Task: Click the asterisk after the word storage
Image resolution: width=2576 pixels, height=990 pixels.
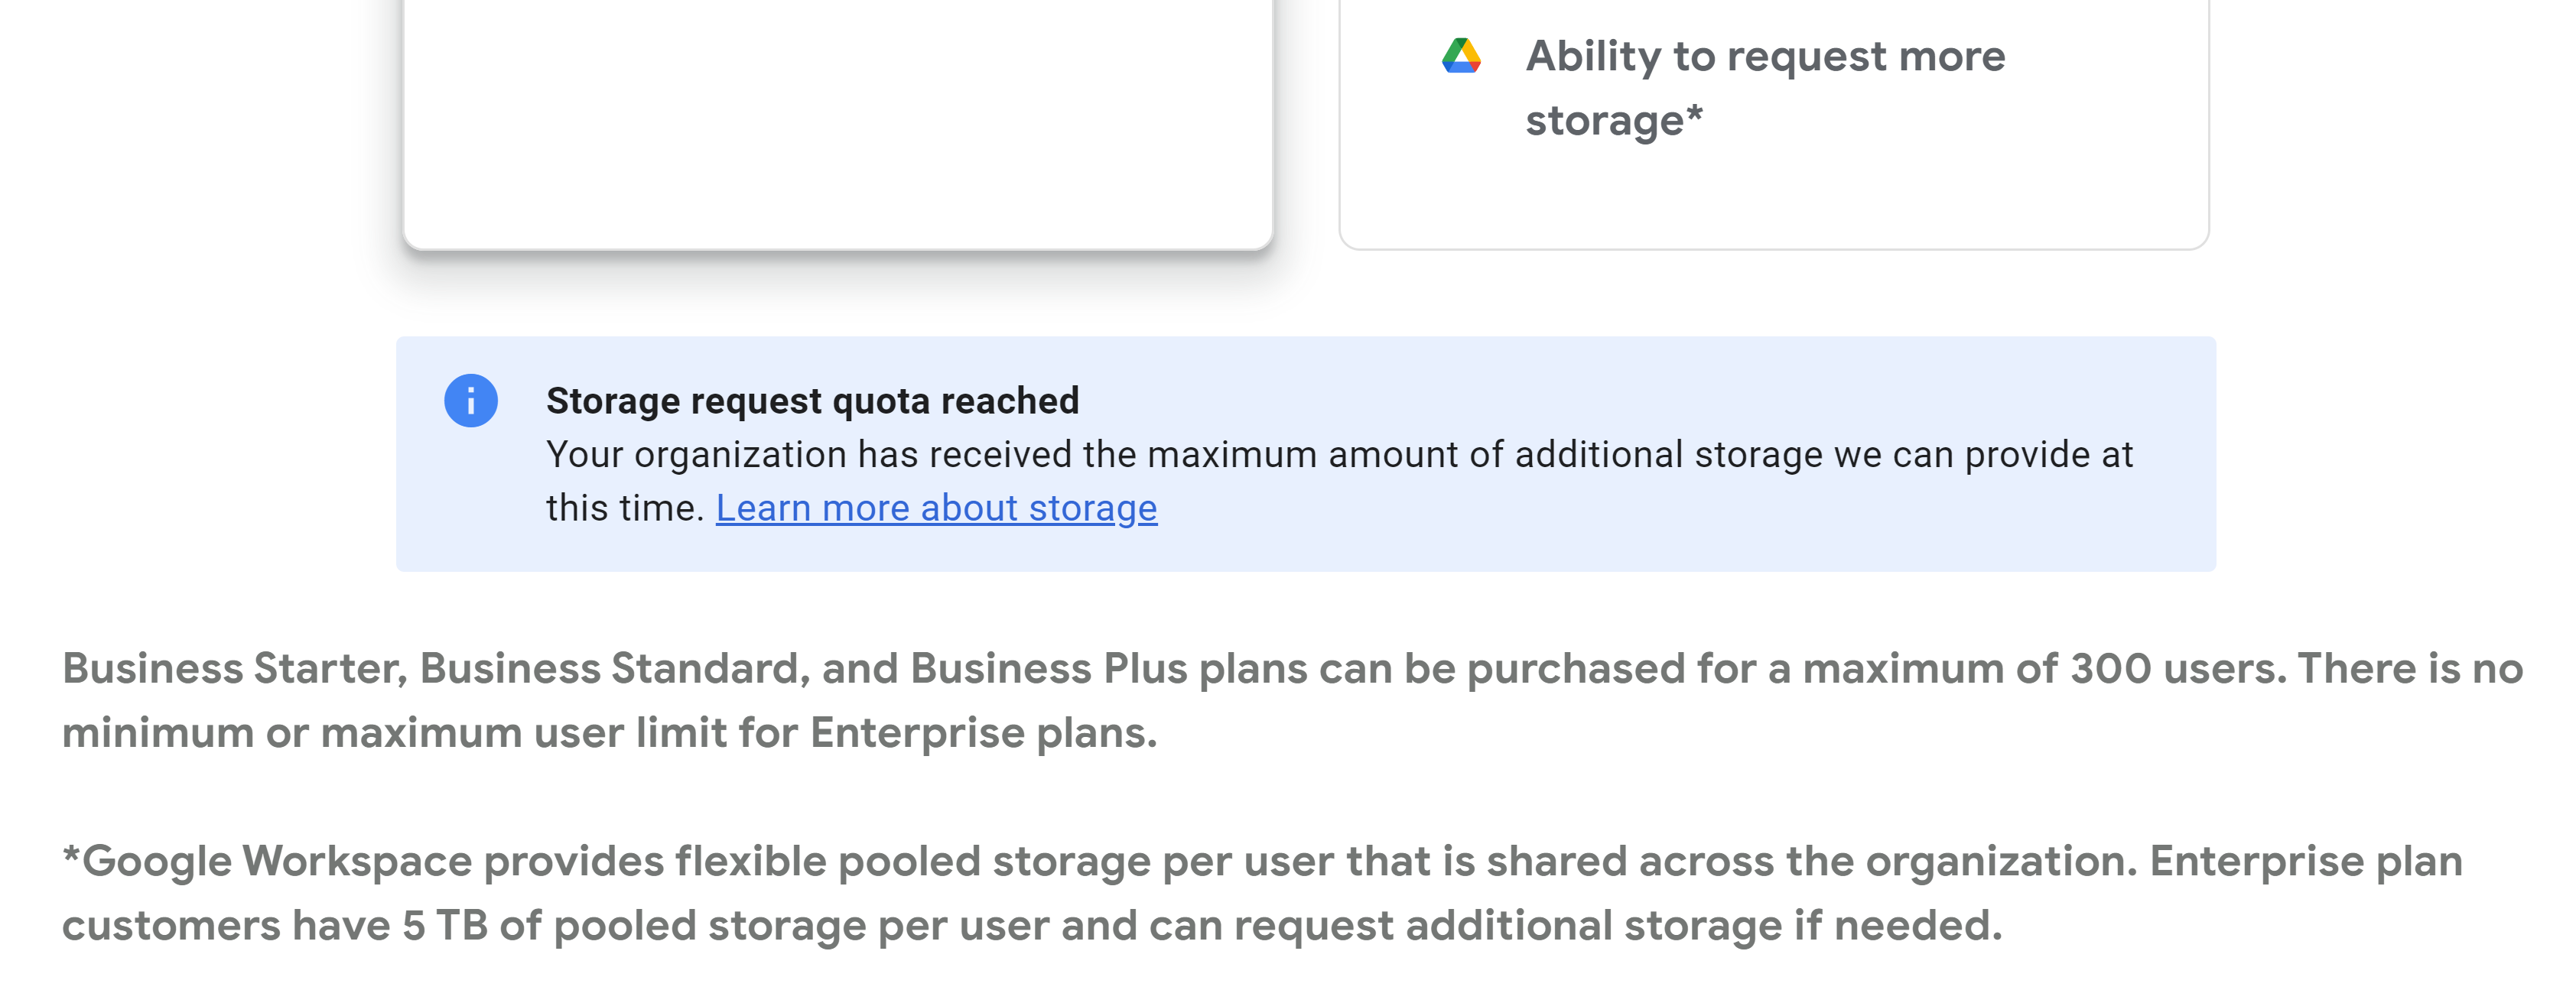Action: (1694, 113)
